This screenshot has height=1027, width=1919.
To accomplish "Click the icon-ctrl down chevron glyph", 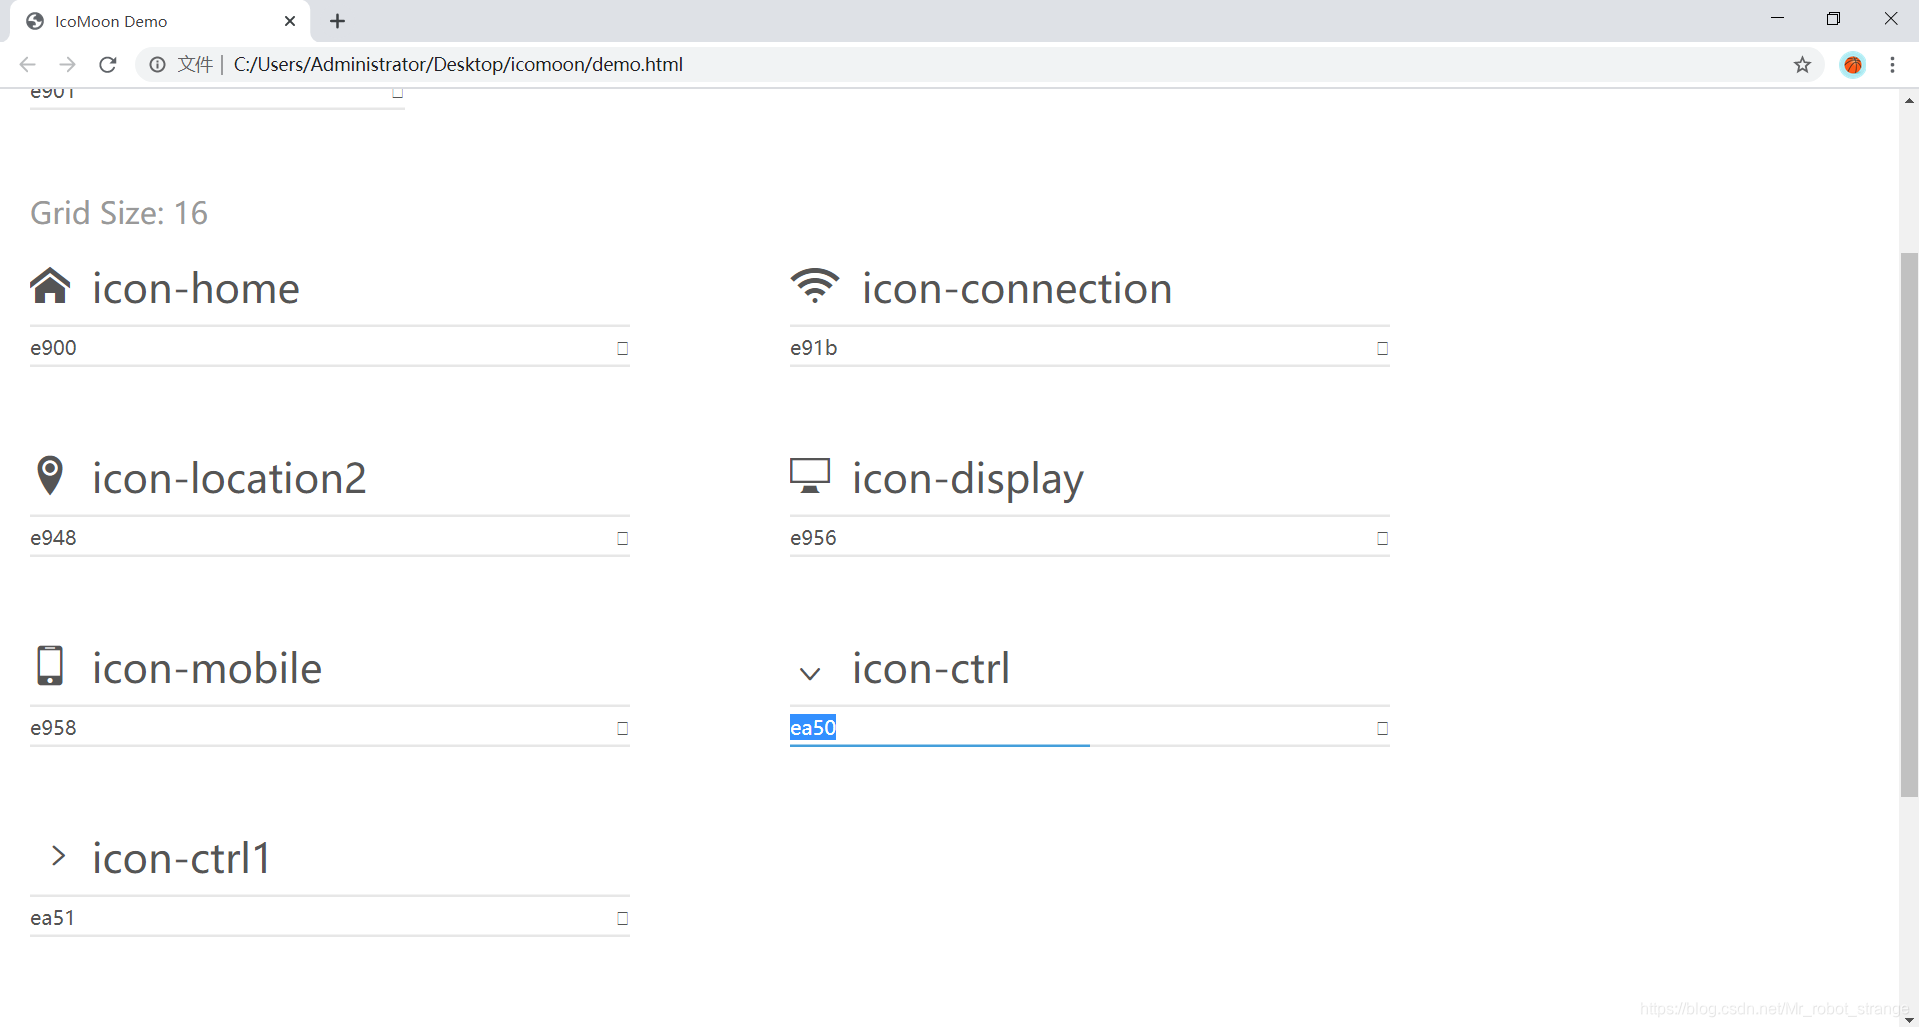I will [x=810, y=673].
